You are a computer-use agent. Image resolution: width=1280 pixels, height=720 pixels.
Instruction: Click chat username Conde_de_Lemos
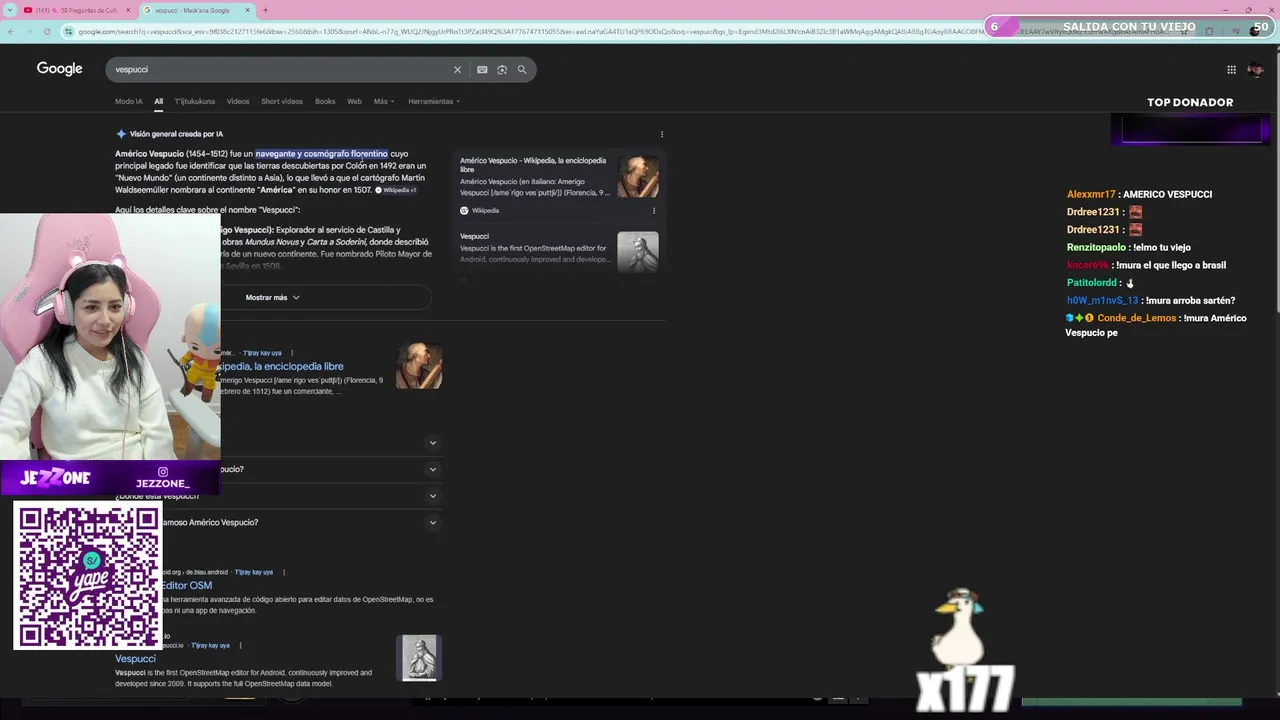point(1137,318)
